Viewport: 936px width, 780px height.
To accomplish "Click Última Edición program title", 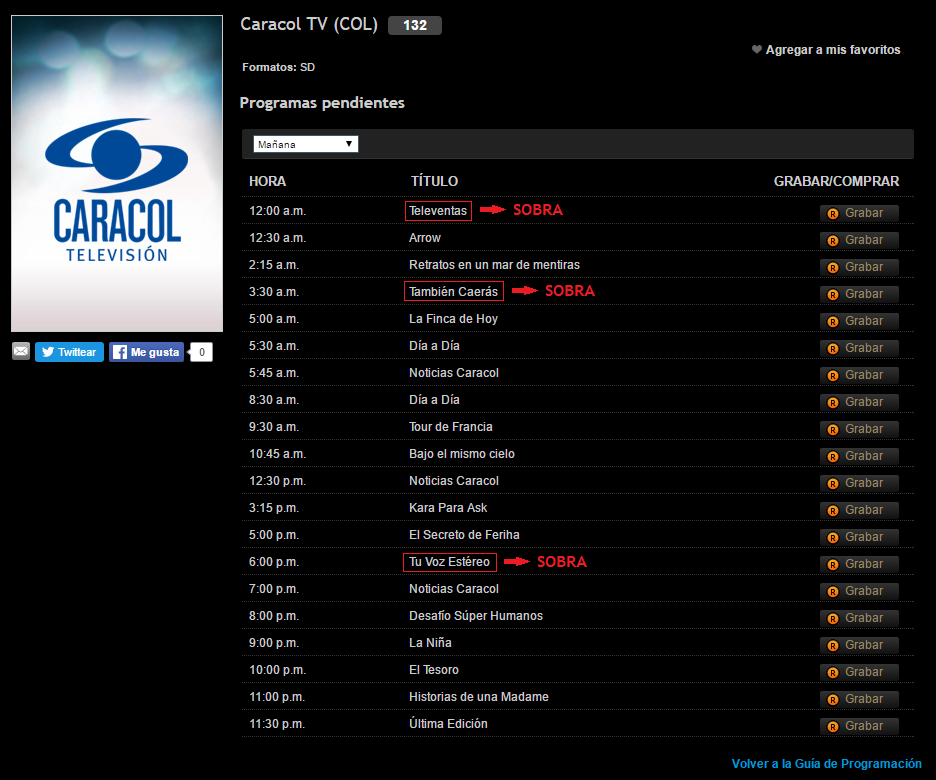I will (448, 723).
